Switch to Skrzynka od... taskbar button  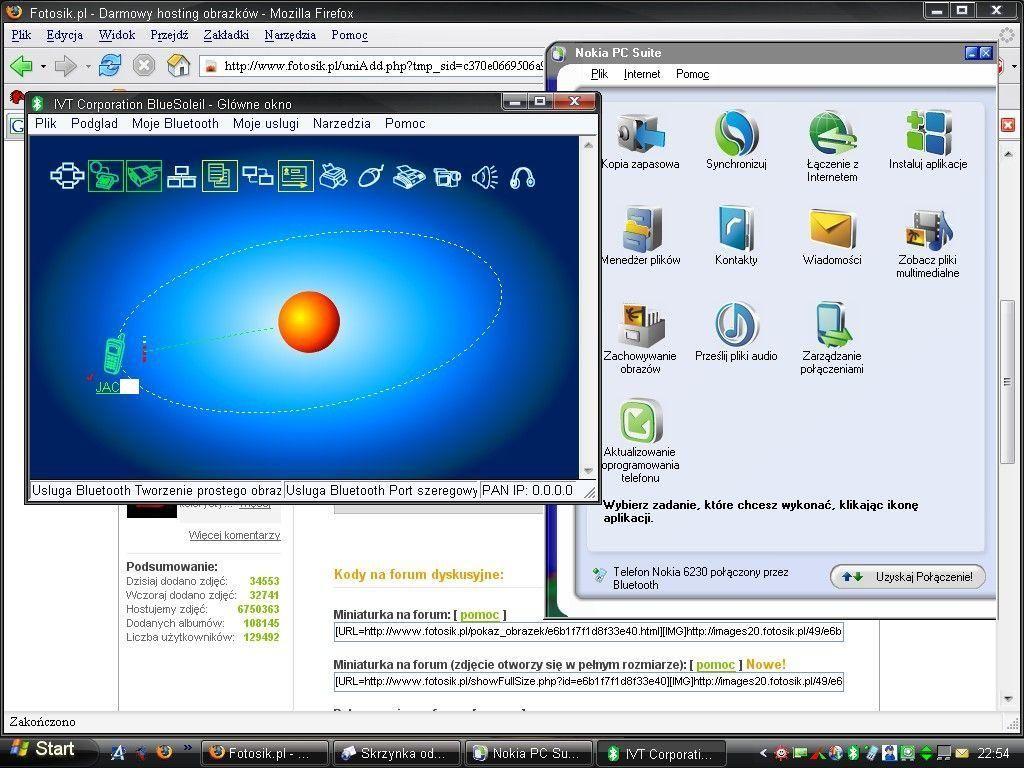click(397, 753)
